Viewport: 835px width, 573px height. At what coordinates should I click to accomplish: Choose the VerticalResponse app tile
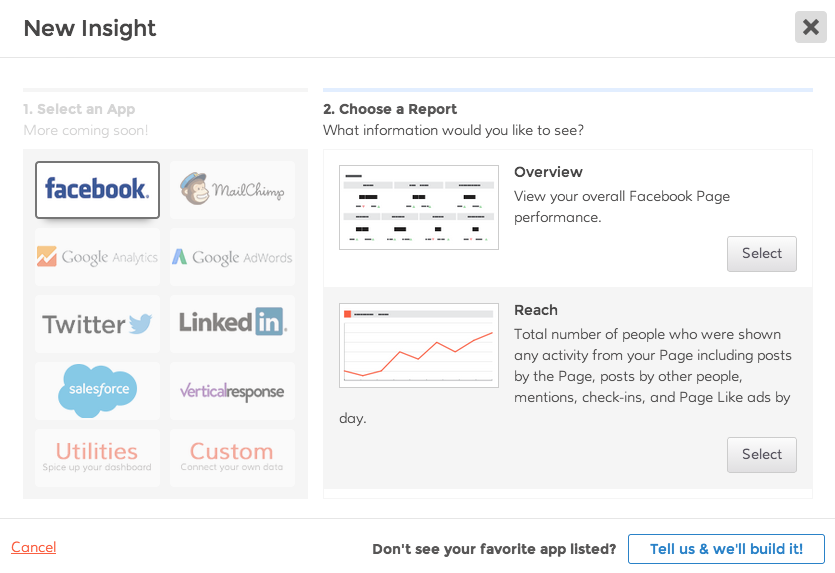232,391
